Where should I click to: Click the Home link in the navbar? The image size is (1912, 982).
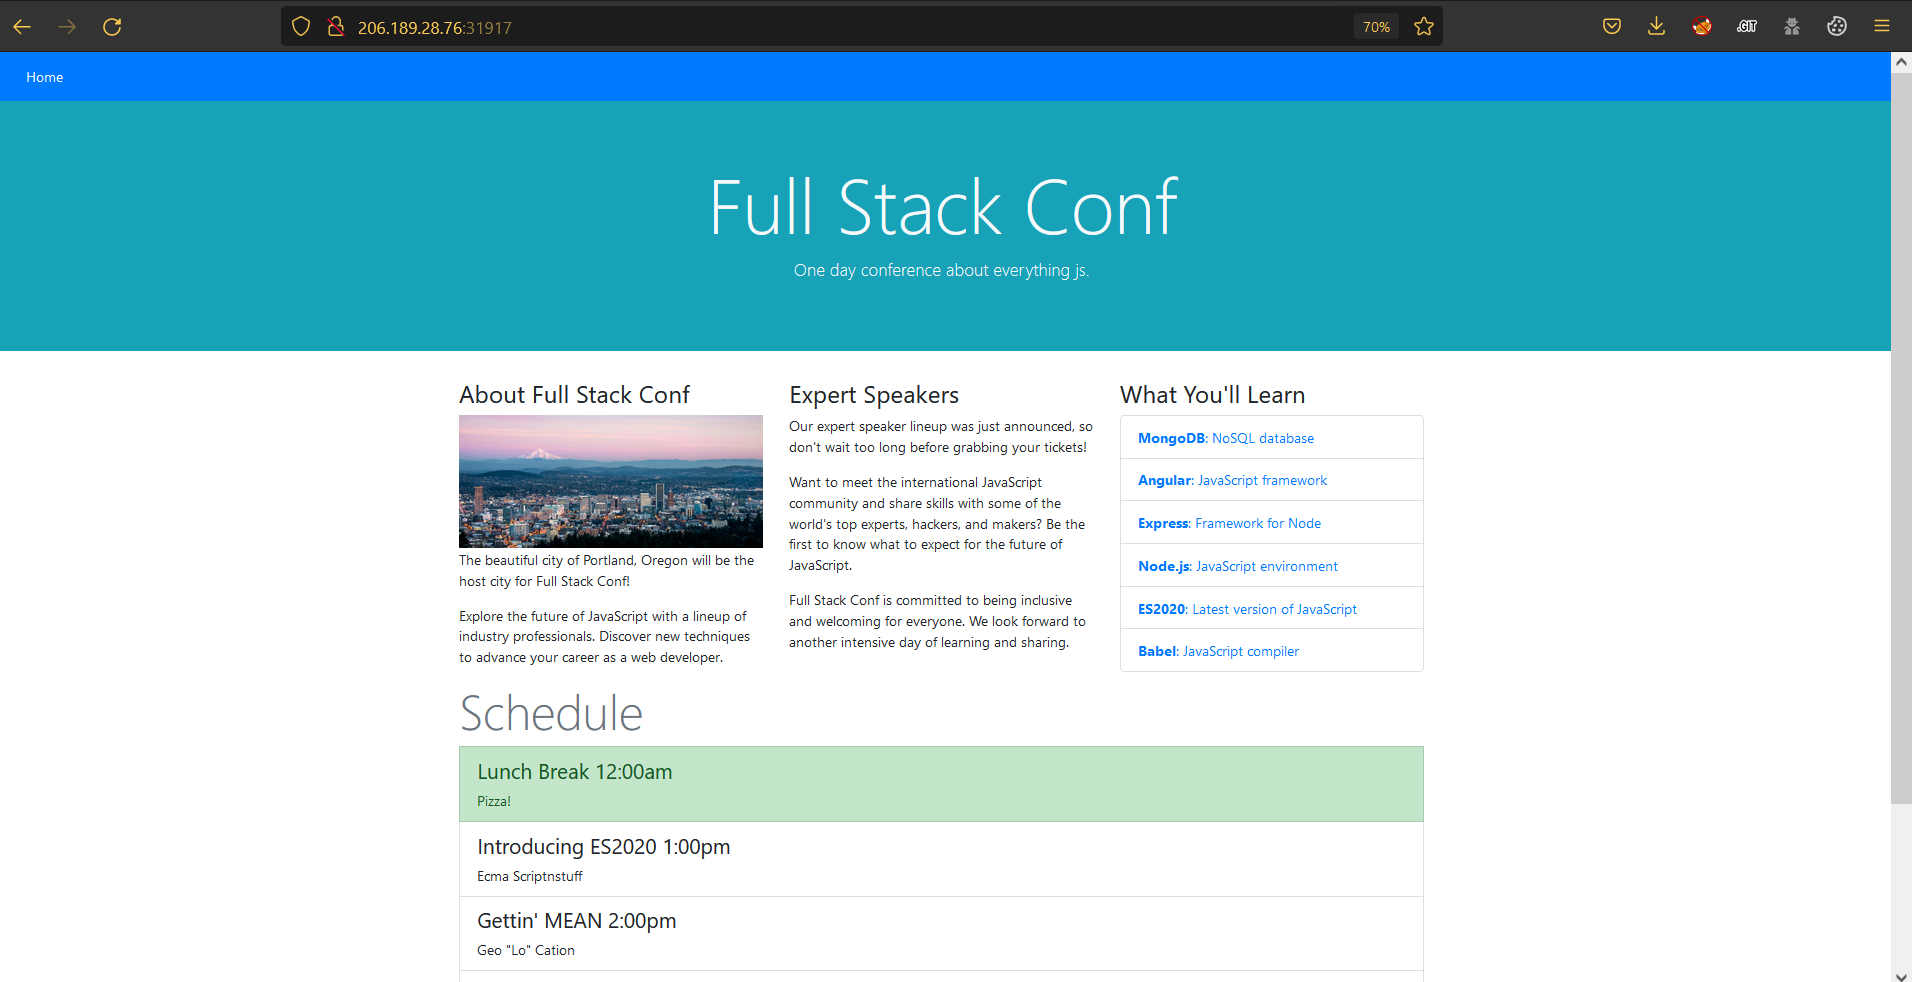click(x=45, y=77)
